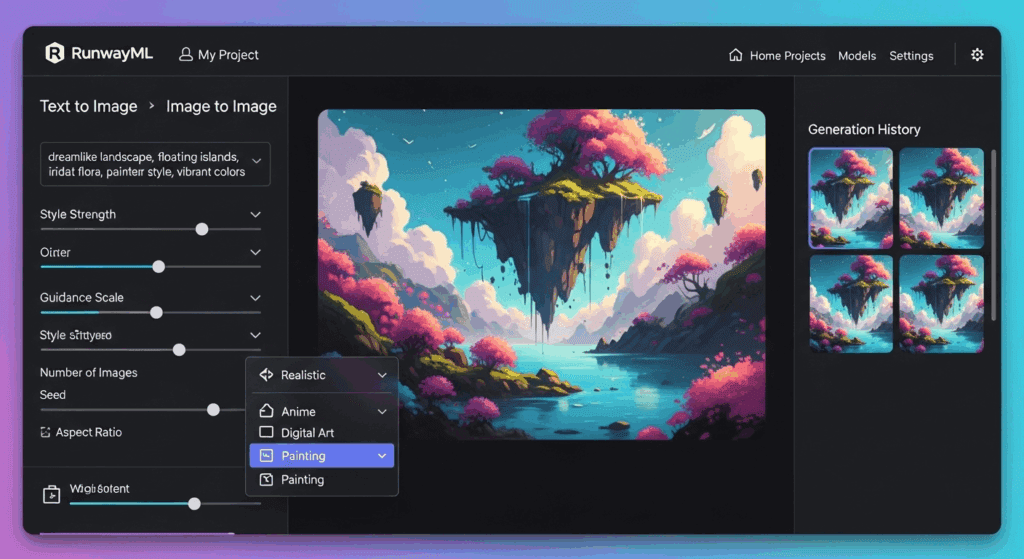Open the gear icon at top right
Viewport: 1024px width, 559px height.
point(977,55)
